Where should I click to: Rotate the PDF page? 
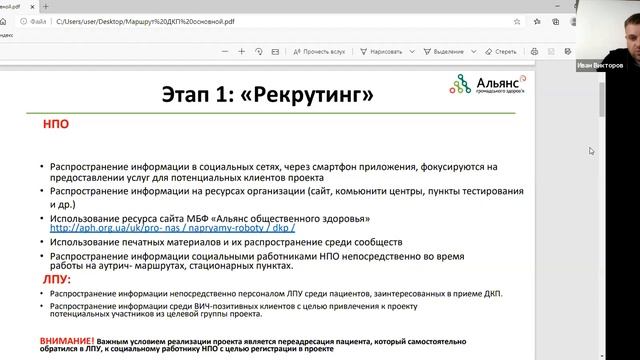point(259,52)
